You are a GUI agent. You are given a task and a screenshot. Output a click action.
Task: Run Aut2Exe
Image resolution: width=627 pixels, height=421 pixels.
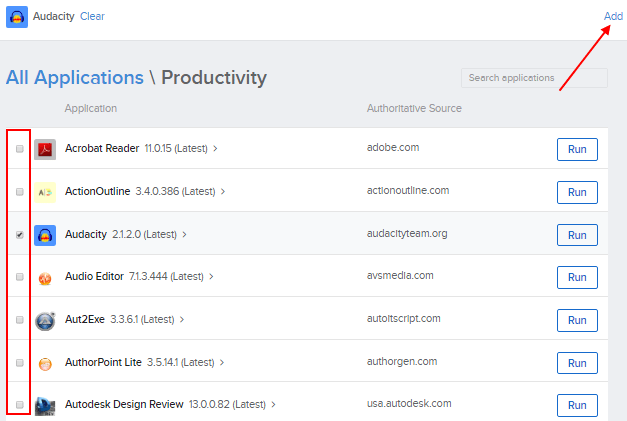(x=577, y=320)
